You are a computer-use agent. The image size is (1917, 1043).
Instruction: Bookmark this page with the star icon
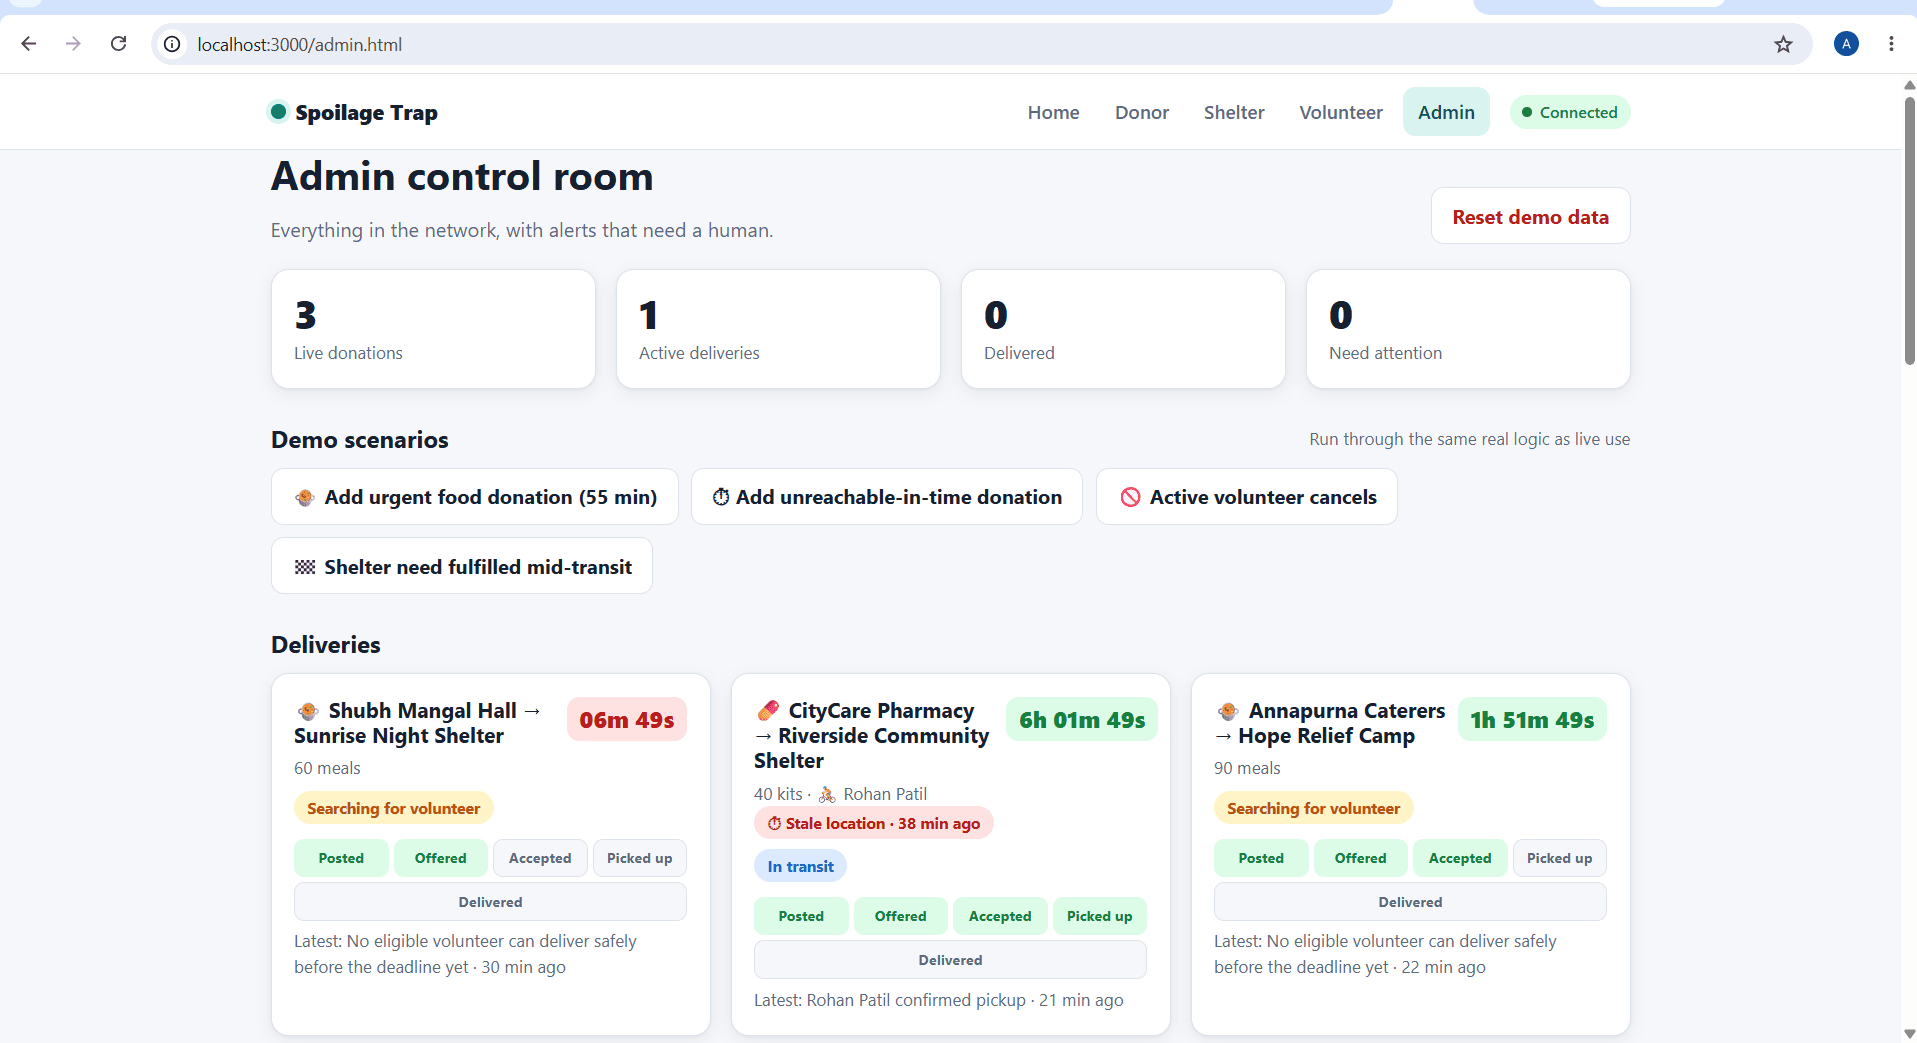[x=1783, y=44]
